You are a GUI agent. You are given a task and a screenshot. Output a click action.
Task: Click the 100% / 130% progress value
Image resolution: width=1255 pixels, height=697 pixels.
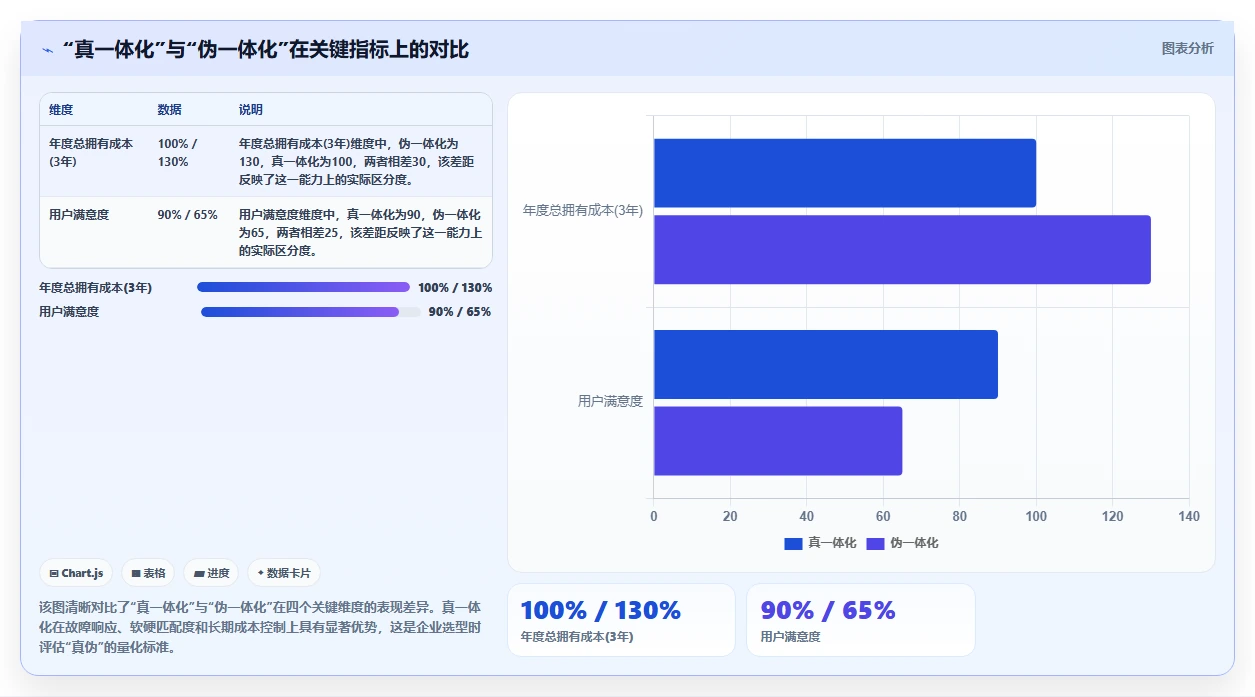click(x=455, y=288)
